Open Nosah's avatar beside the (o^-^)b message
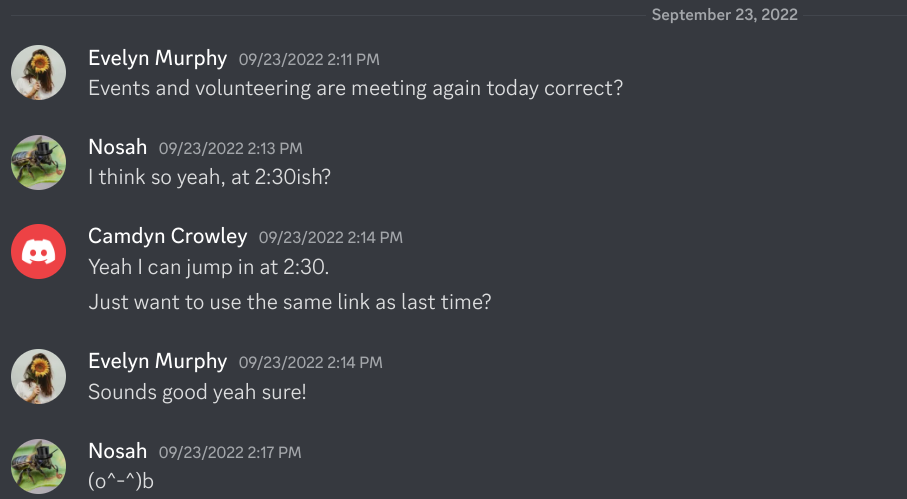907x499 pixels. point(39,467)
